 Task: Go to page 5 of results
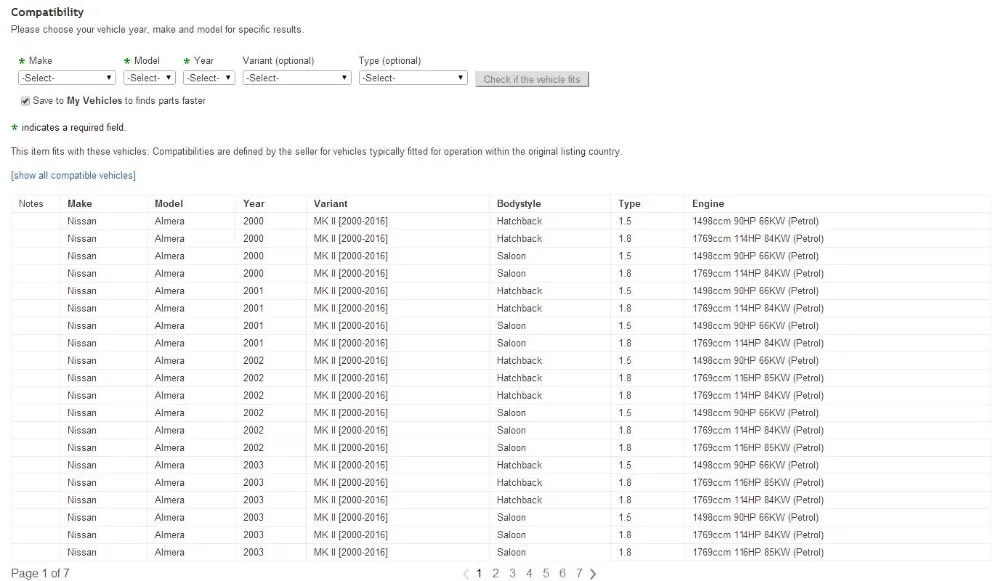[546, 573]
